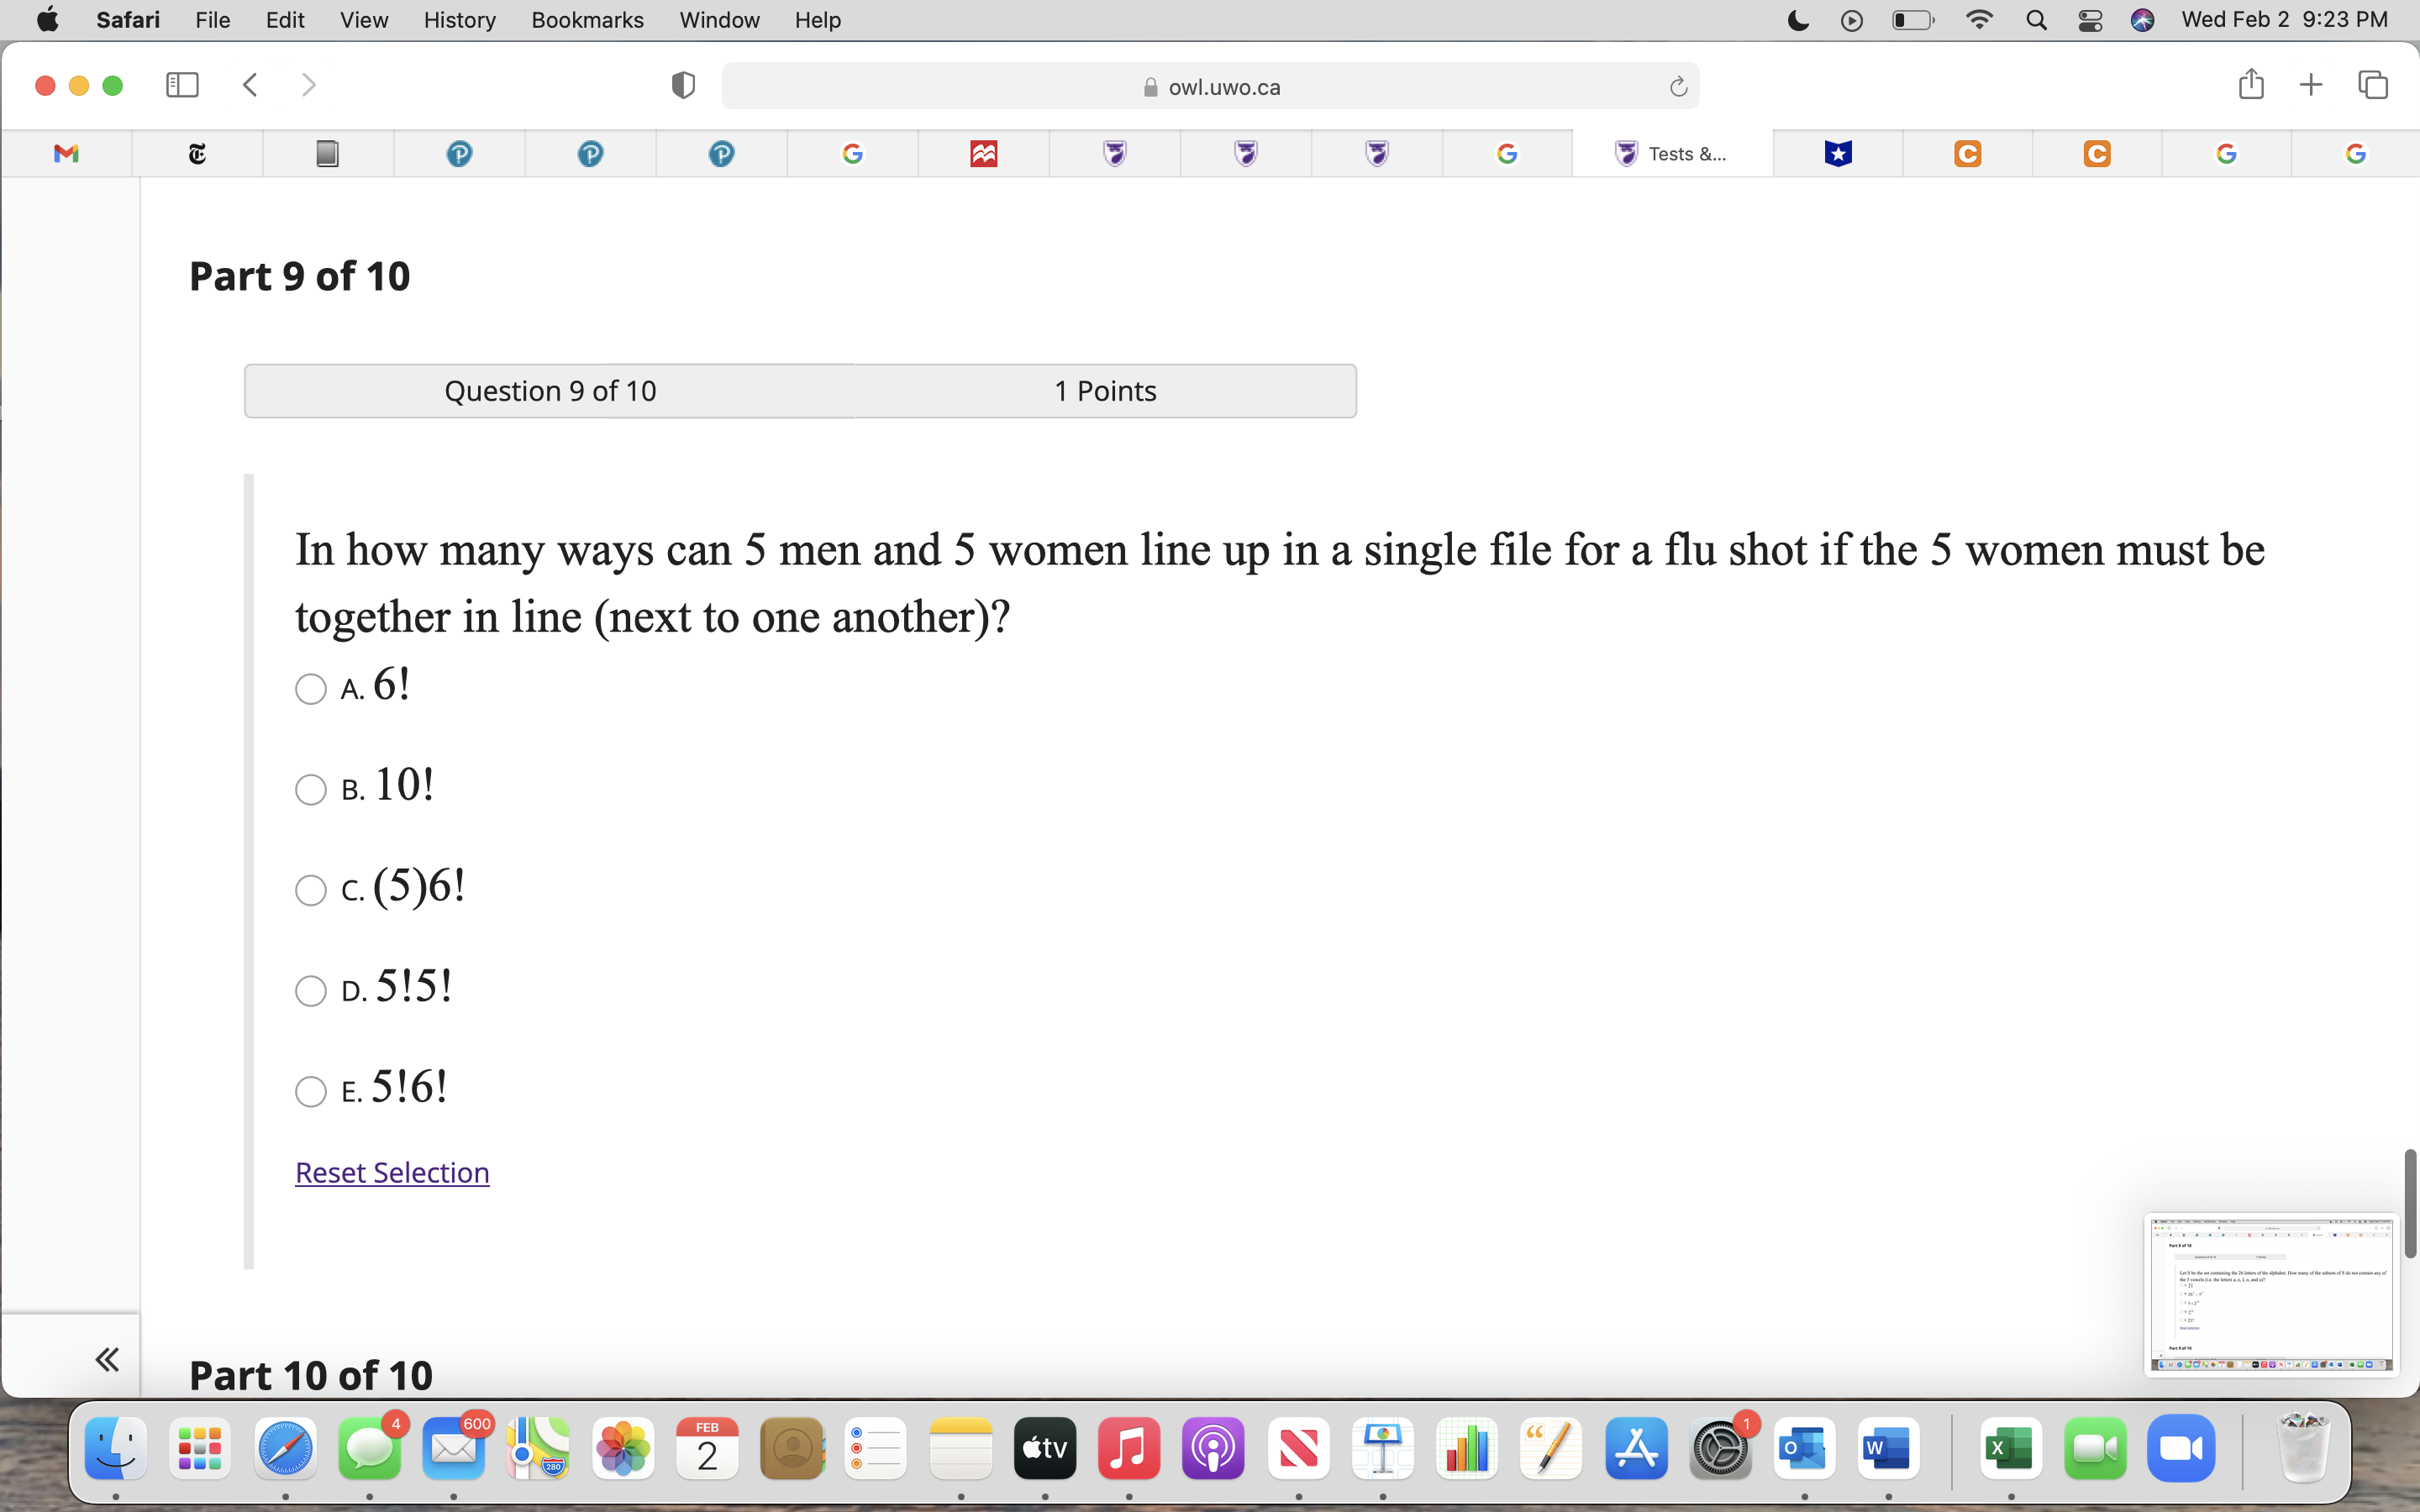2420x1512 pixels.
Task: Select answer C, (5)6!
Action: (310, 889)
